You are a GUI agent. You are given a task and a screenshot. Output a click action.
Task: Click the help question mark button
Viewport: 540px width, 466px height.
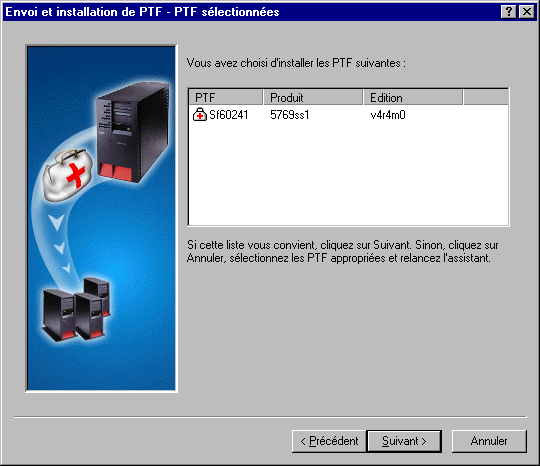509,12
